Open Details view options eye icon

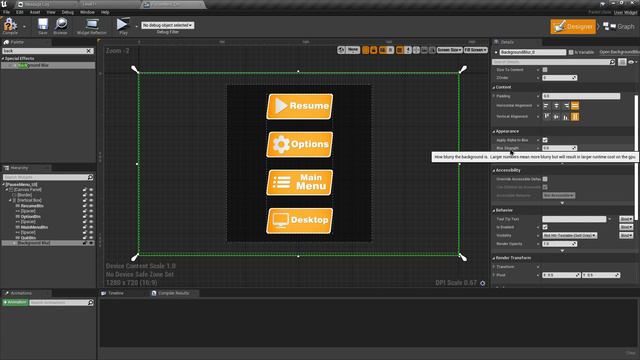tap(632, 62)
